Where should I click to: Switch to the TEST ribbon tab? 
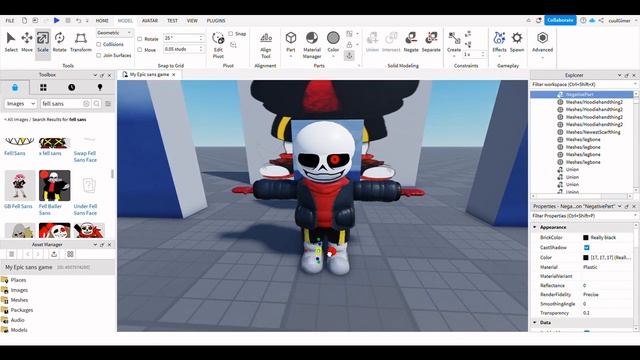pos(172,20)
